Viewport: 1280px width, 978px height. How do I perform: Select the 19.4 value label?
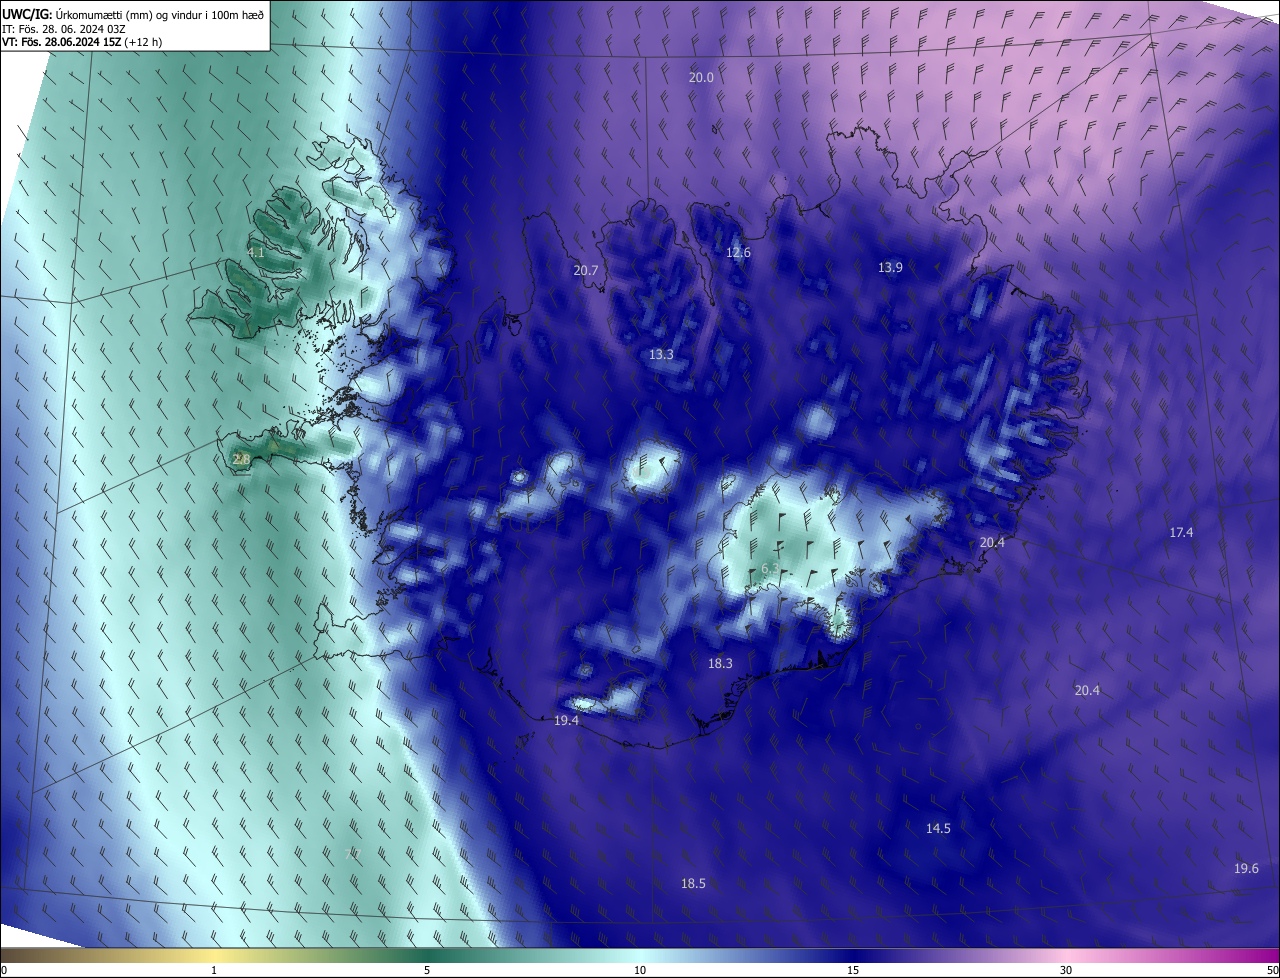(x=566, y=720)
